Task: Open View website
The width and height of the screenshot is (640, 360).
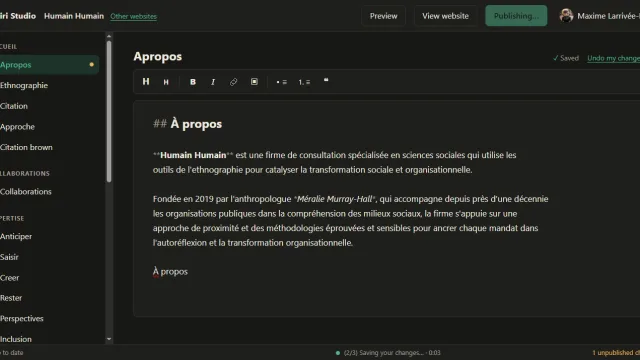Action: point(445,16)
